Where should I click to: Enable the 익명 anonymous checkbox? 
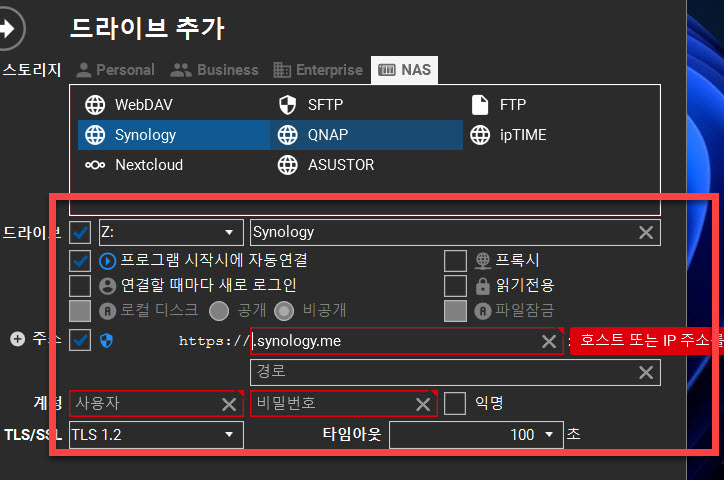455,404
